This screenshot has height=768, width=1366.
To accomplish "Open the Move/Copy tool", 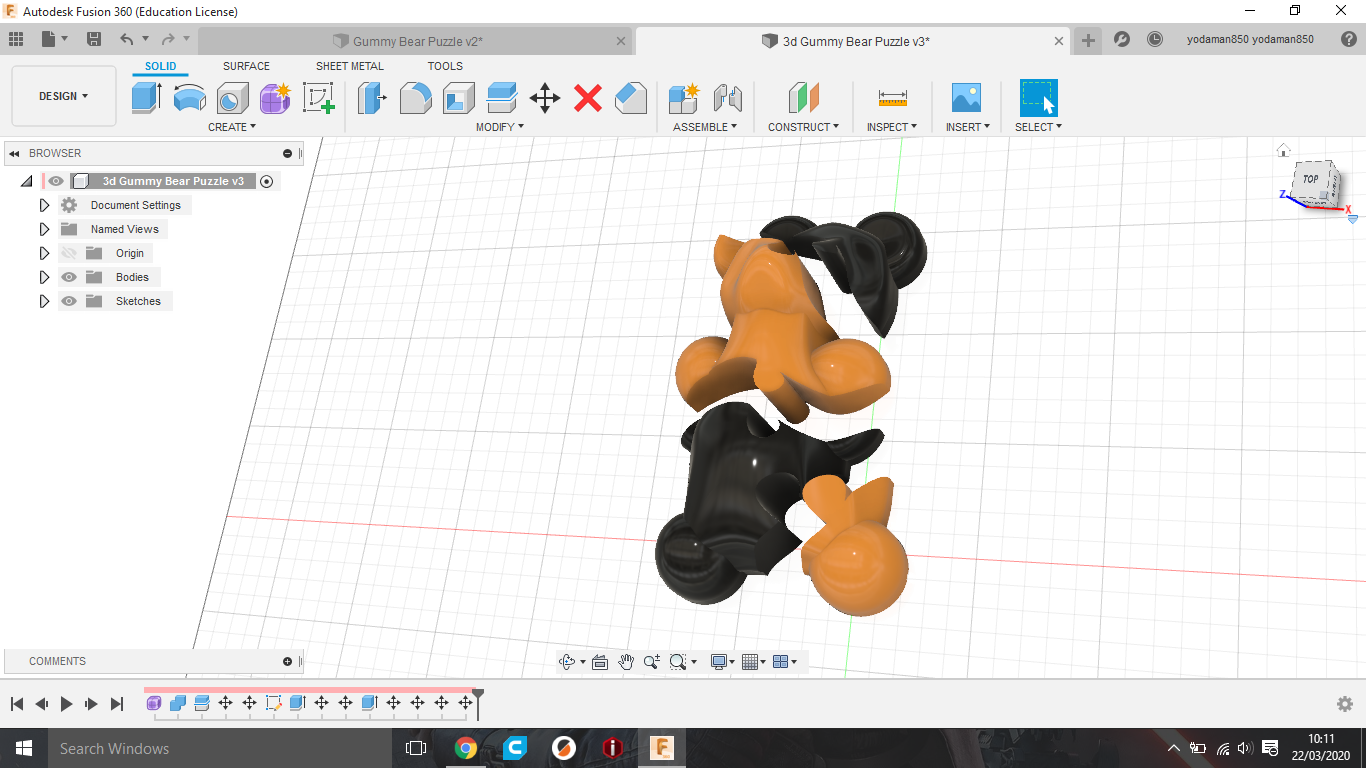I will (544, 98).
